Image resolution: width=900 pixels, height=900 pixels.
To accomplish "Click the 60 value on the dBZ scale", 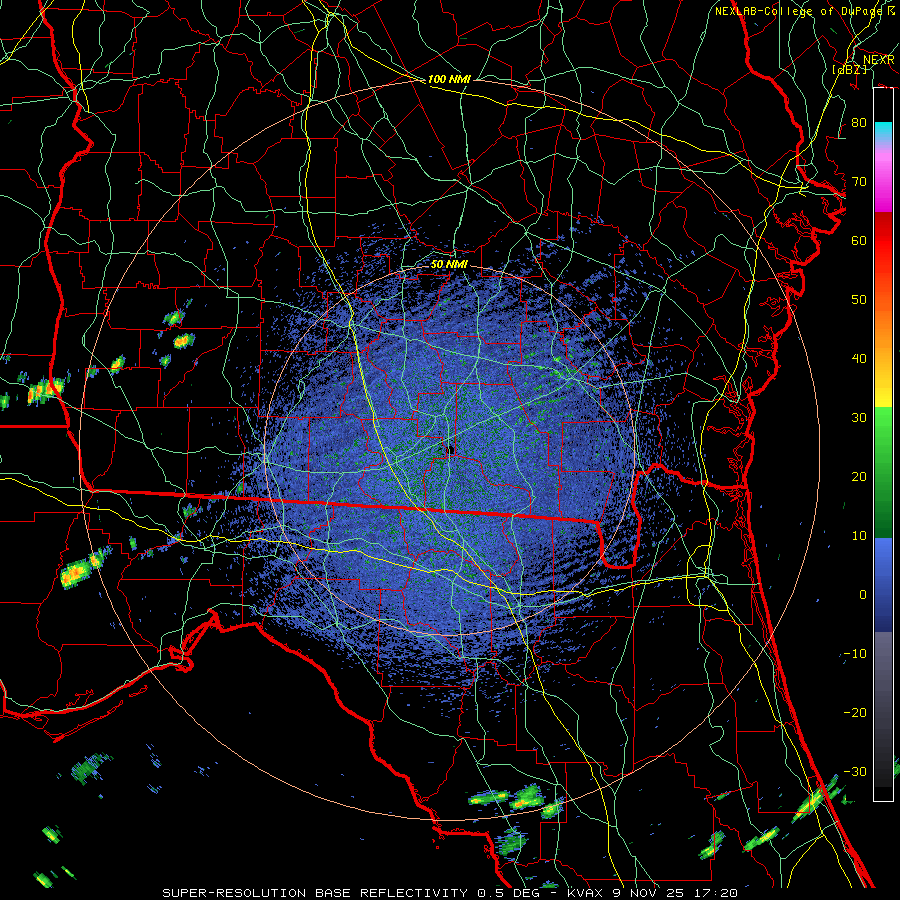I will (x=859, y=240).
